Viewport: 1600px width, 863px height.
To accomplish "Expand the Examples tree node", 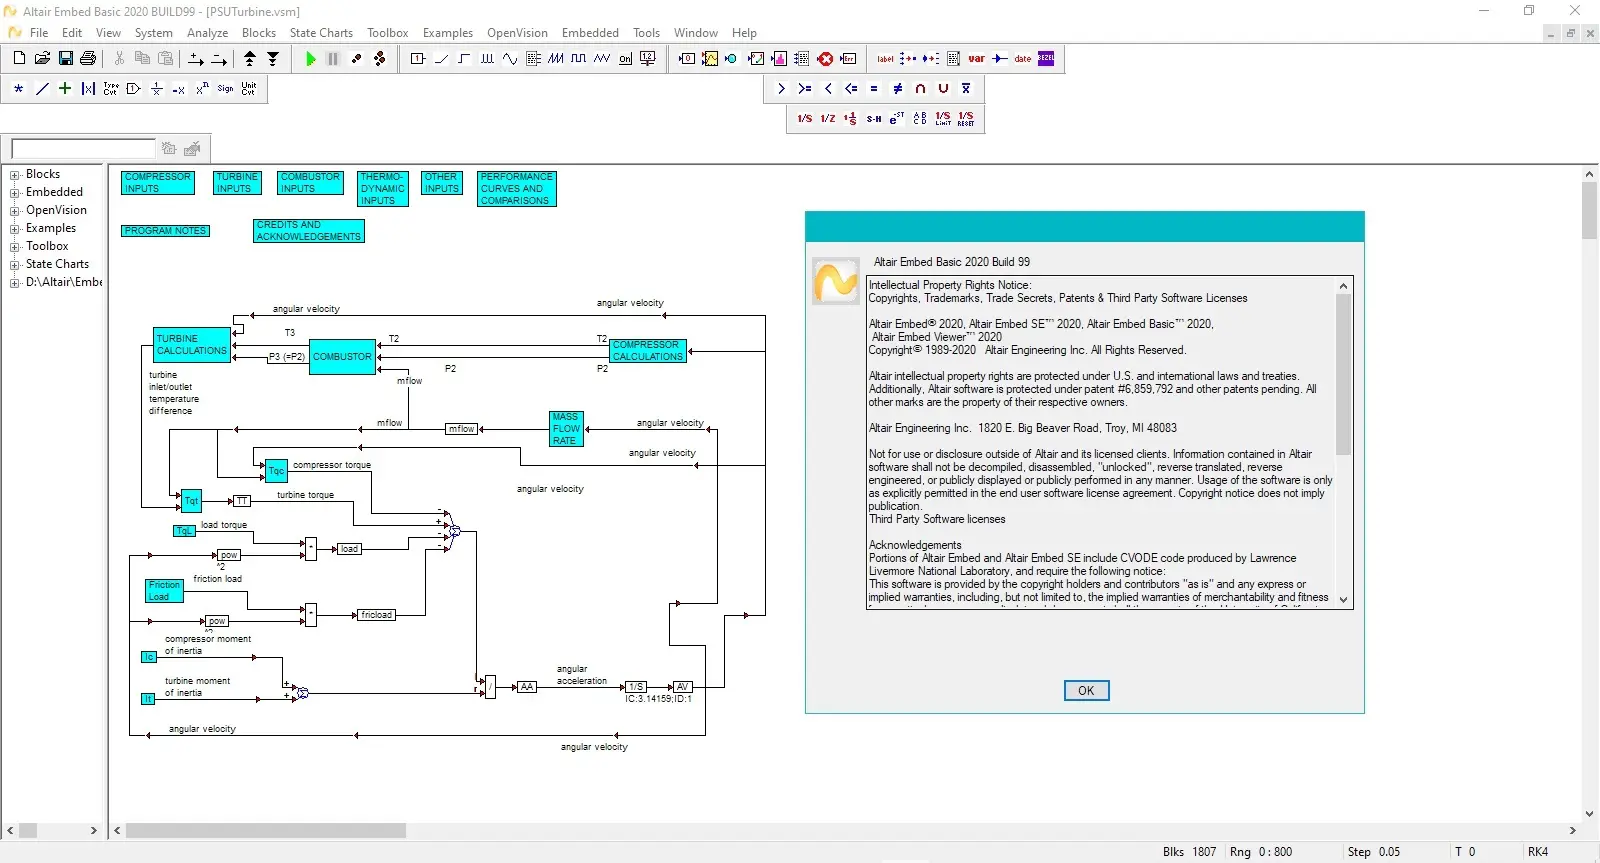I will coord(15,229).
